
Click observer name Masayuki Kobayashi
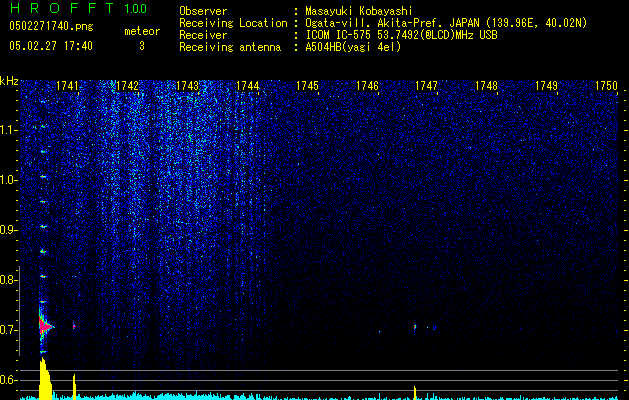[x=359, y=11]
